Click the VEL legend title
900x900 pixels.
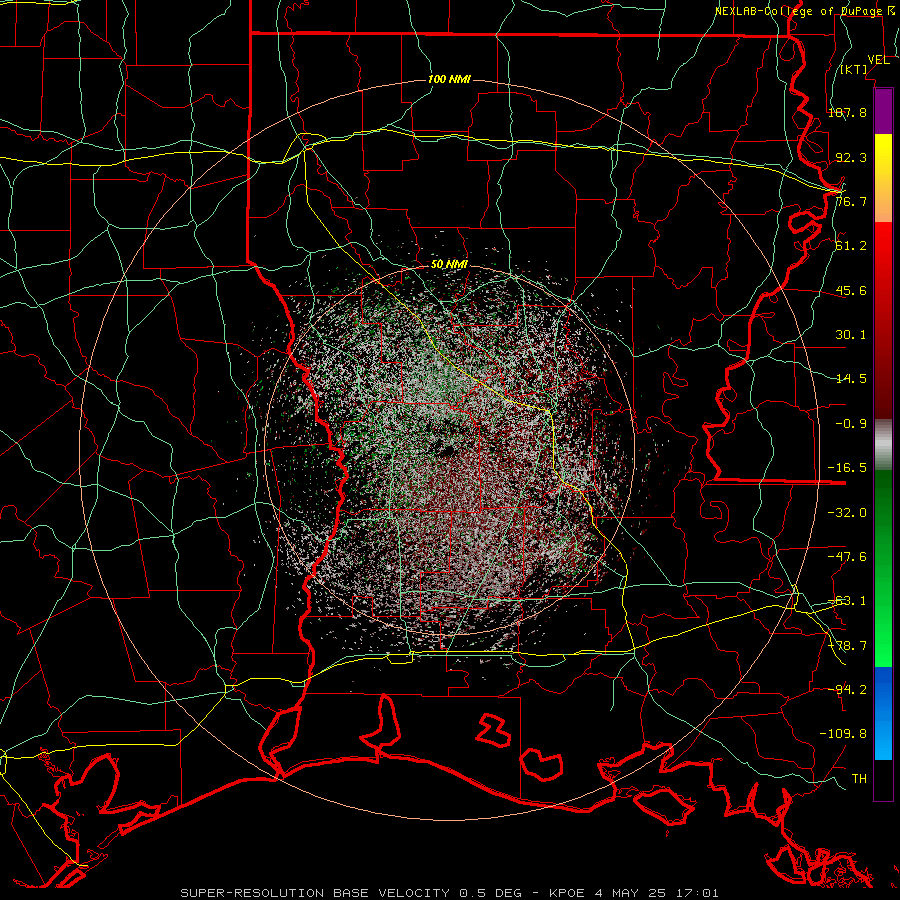coord(878,60)
